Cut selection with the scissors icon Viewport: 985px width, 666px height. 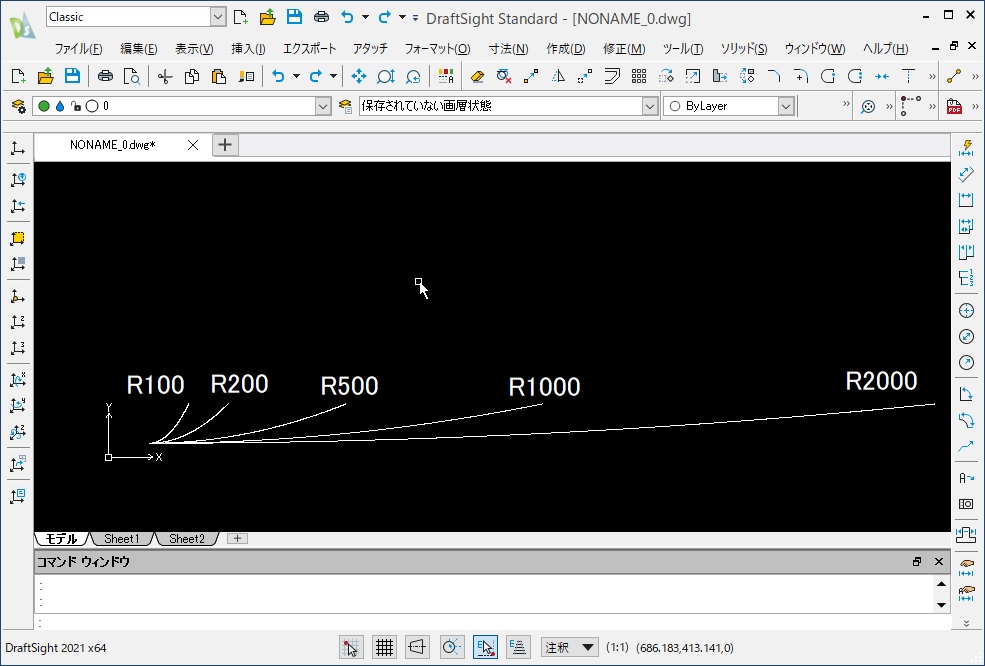pos(165,77)
